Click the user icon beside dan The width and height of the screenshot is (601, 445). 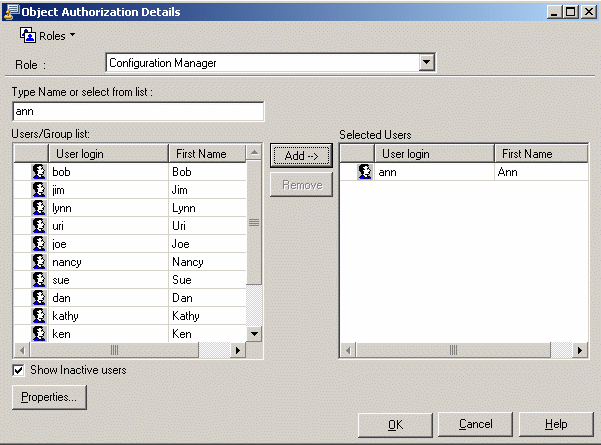(39, 298)
